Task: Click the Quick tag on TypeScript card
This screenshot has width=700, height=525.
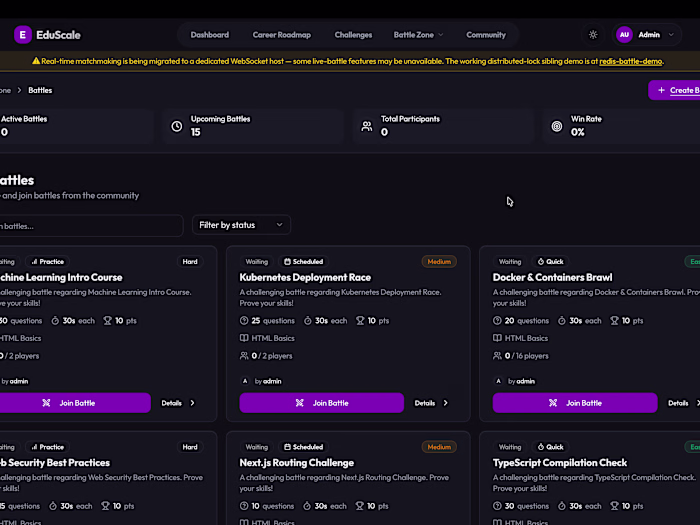Action: pos(550,447)
